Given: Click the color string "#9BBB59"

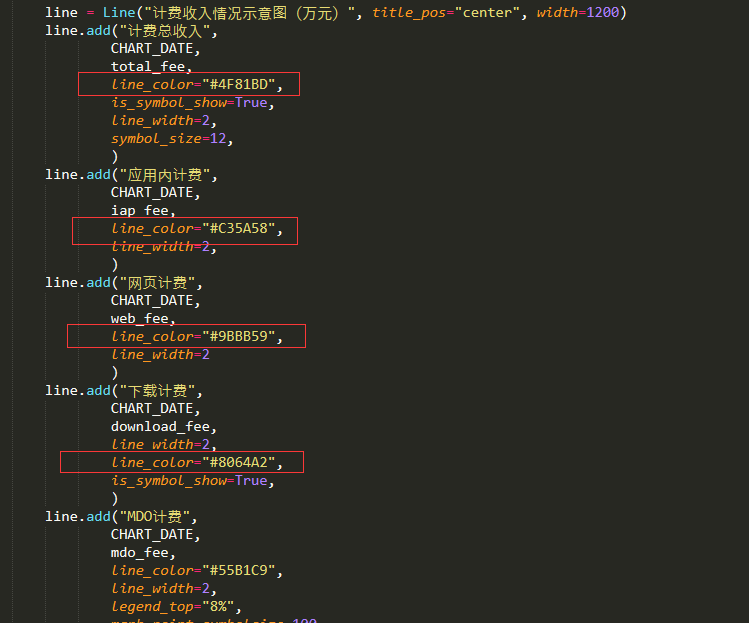Looking at the screenshot, I should point(239,336).
